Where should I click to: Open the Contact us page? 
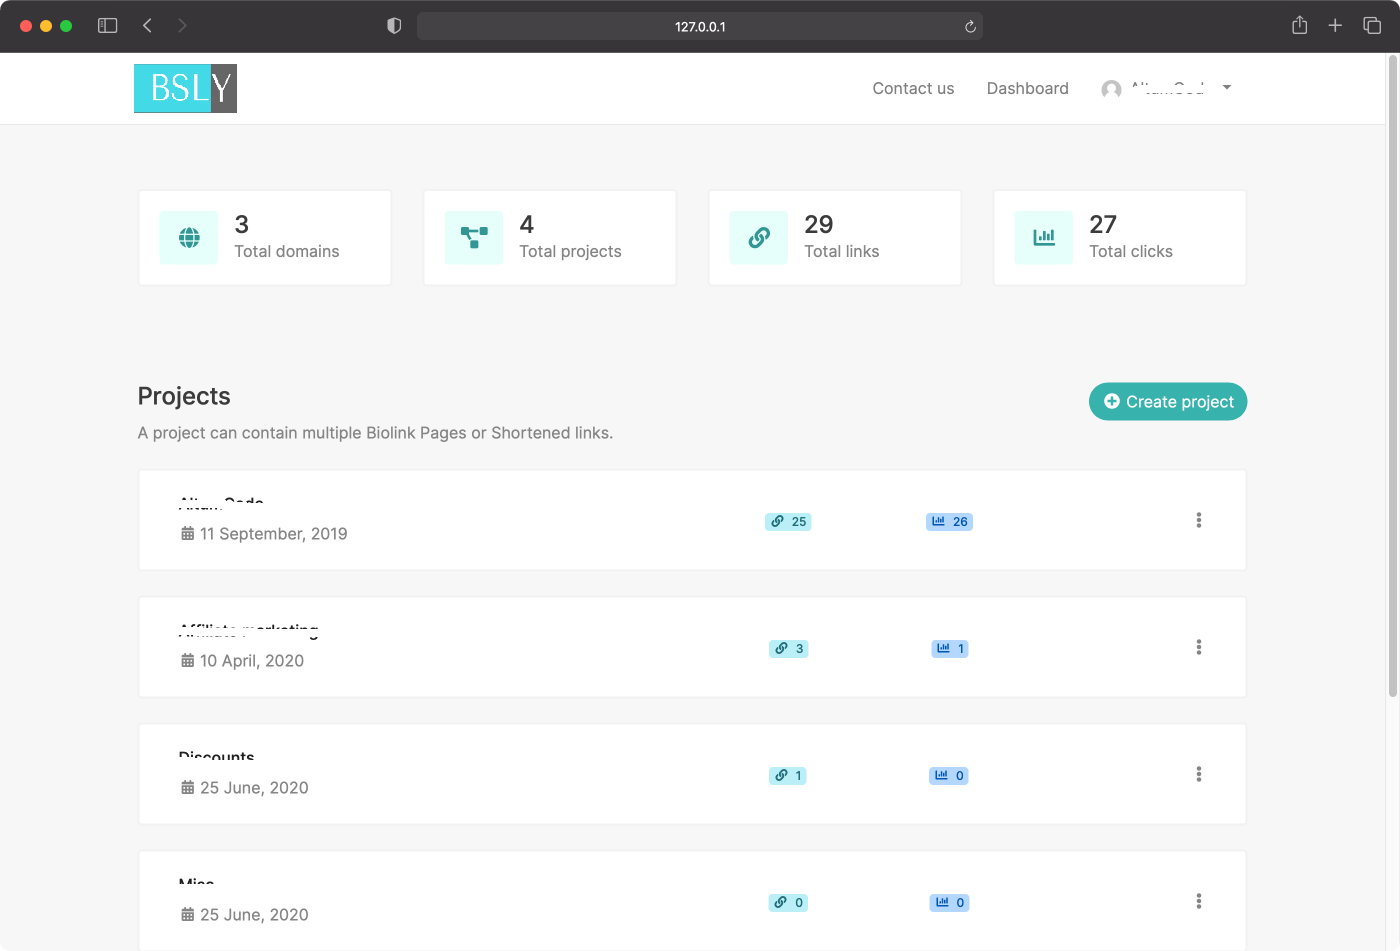point(913,88)
